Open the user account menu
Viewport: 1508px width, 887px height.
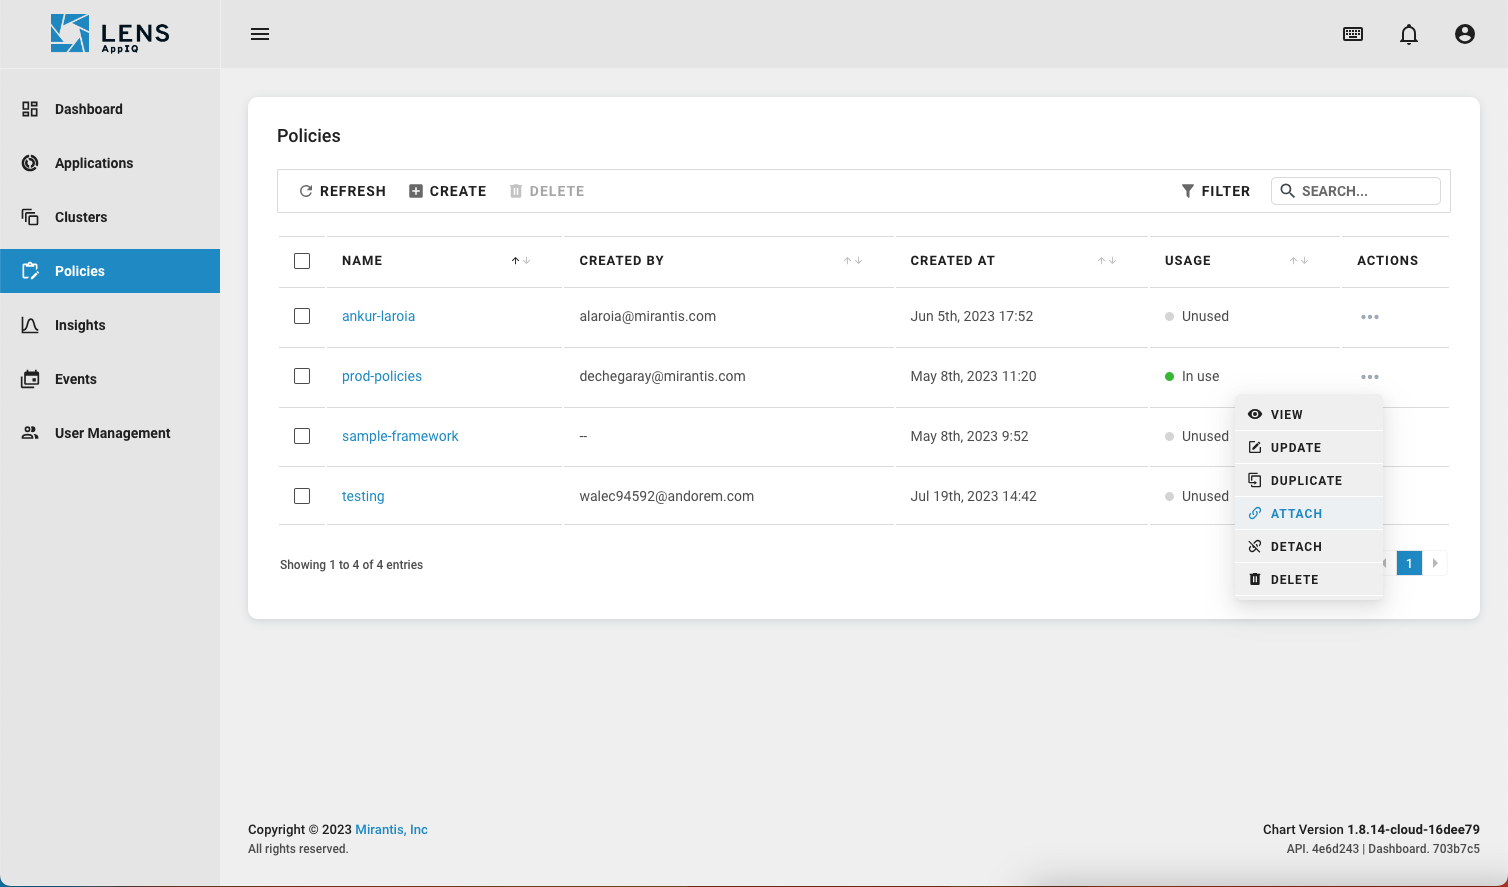pyautogui.click(x=1465, y=34)
